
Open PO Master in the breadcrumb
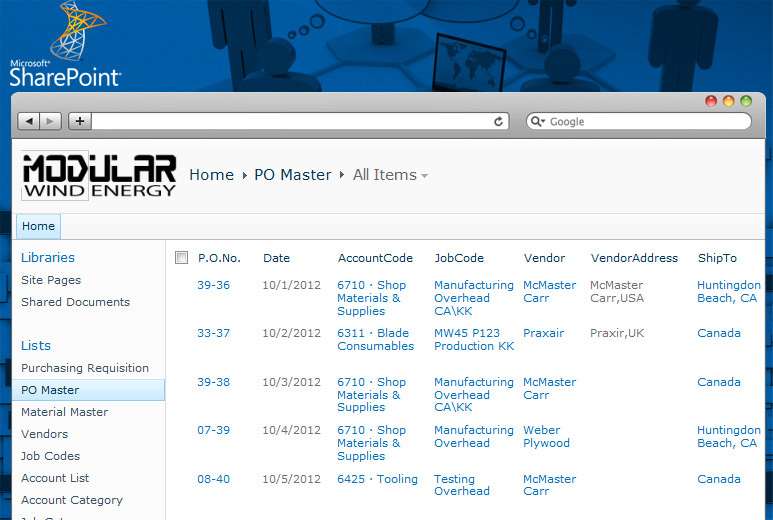coord(293,175)
